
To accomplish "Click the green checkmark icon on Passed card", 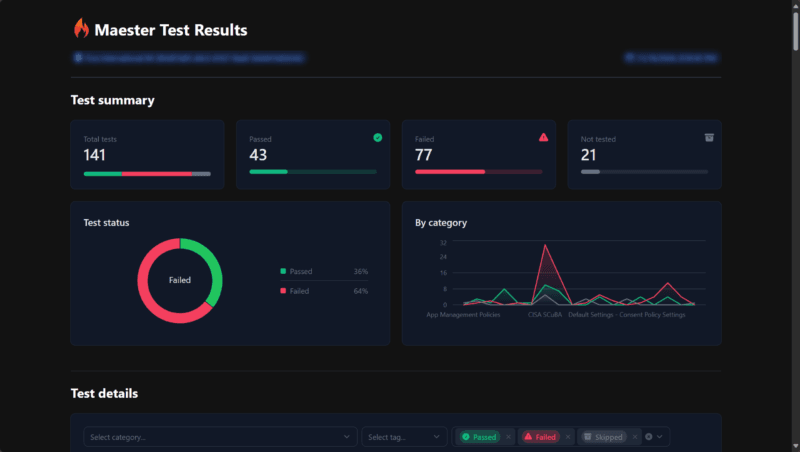I will click(378, 137).
